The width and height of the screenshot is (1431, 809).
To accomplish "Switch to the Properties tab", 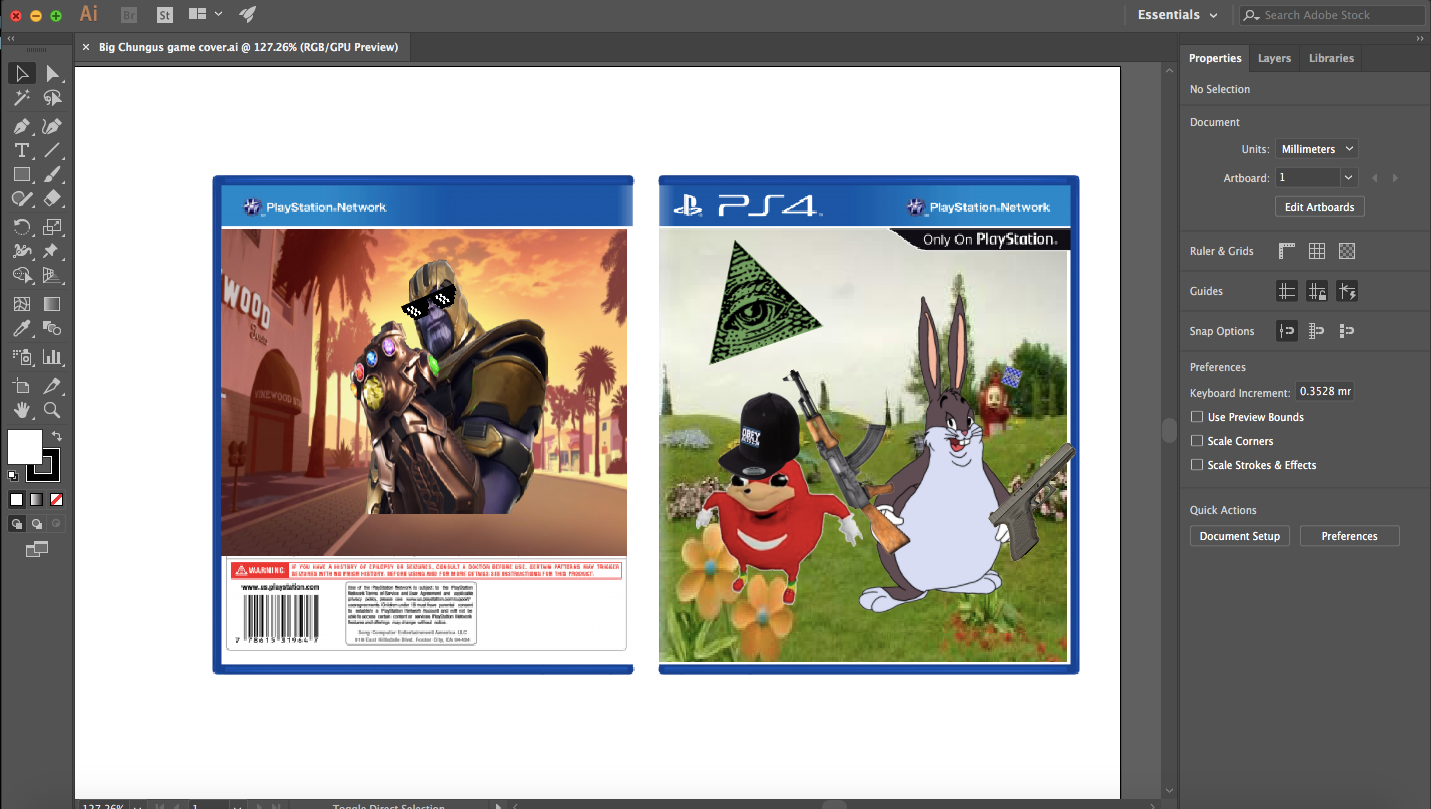I will pyautogui.click(x=1215, y=58).
